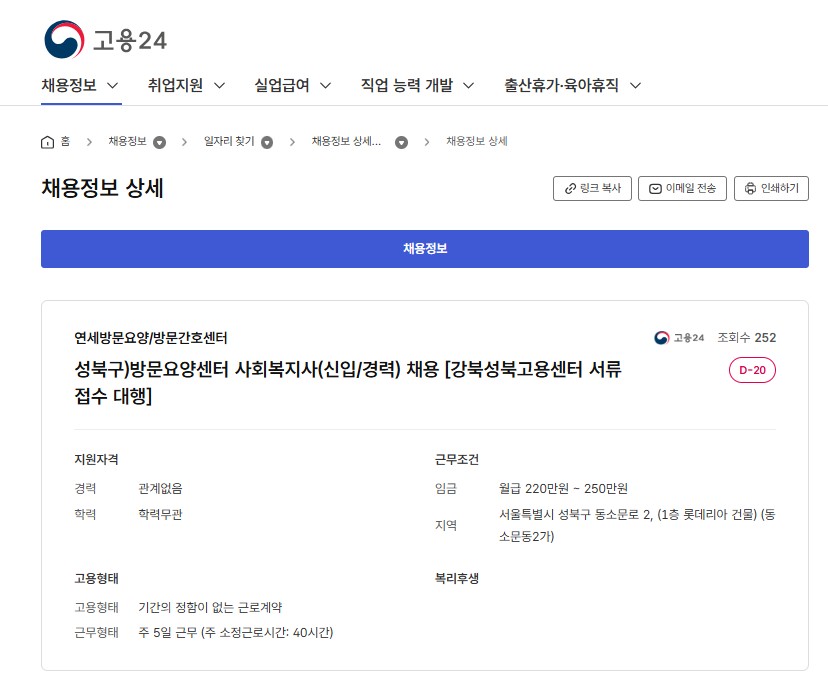
Task: Open the 출산휴가·육아휴직 menu
Action: tap(561, 85)
